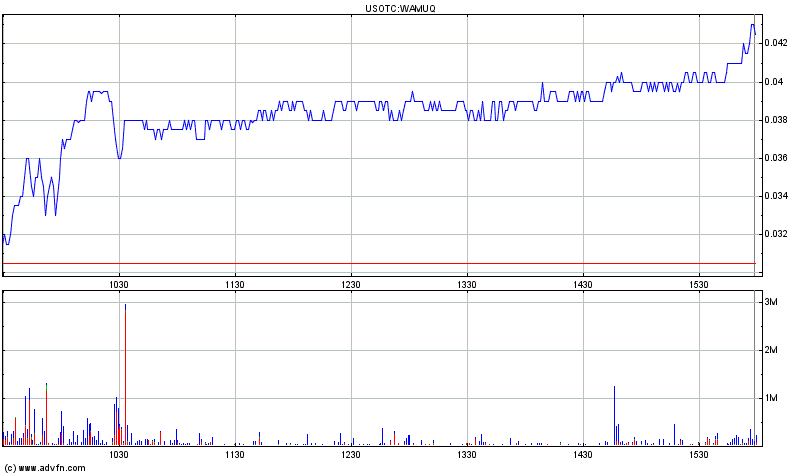Click the 0.038 price axis label

[776, 120]
